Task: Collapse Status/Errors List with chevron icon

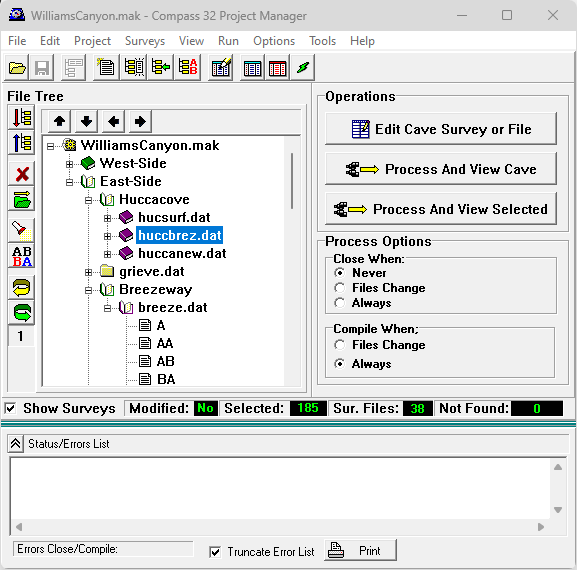Action: click(x=15, y=444)
